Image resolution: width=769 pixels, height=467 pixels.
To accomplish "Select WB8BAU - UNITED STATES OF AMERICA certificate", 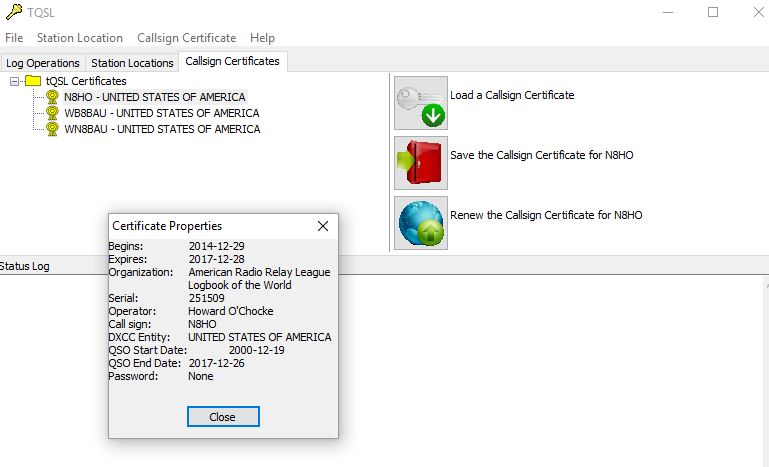I will (x=161, y=113).
